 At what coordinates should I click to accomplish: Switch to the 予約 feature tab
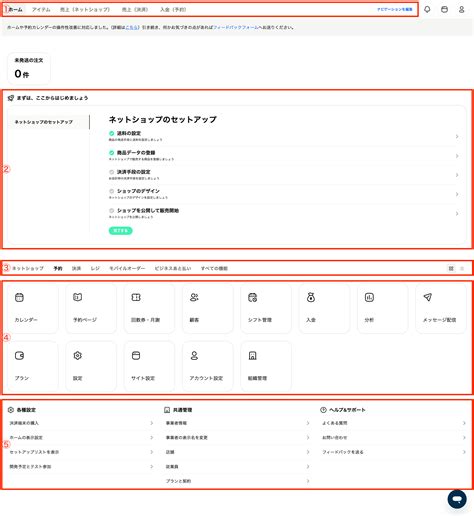click(58, 268)
